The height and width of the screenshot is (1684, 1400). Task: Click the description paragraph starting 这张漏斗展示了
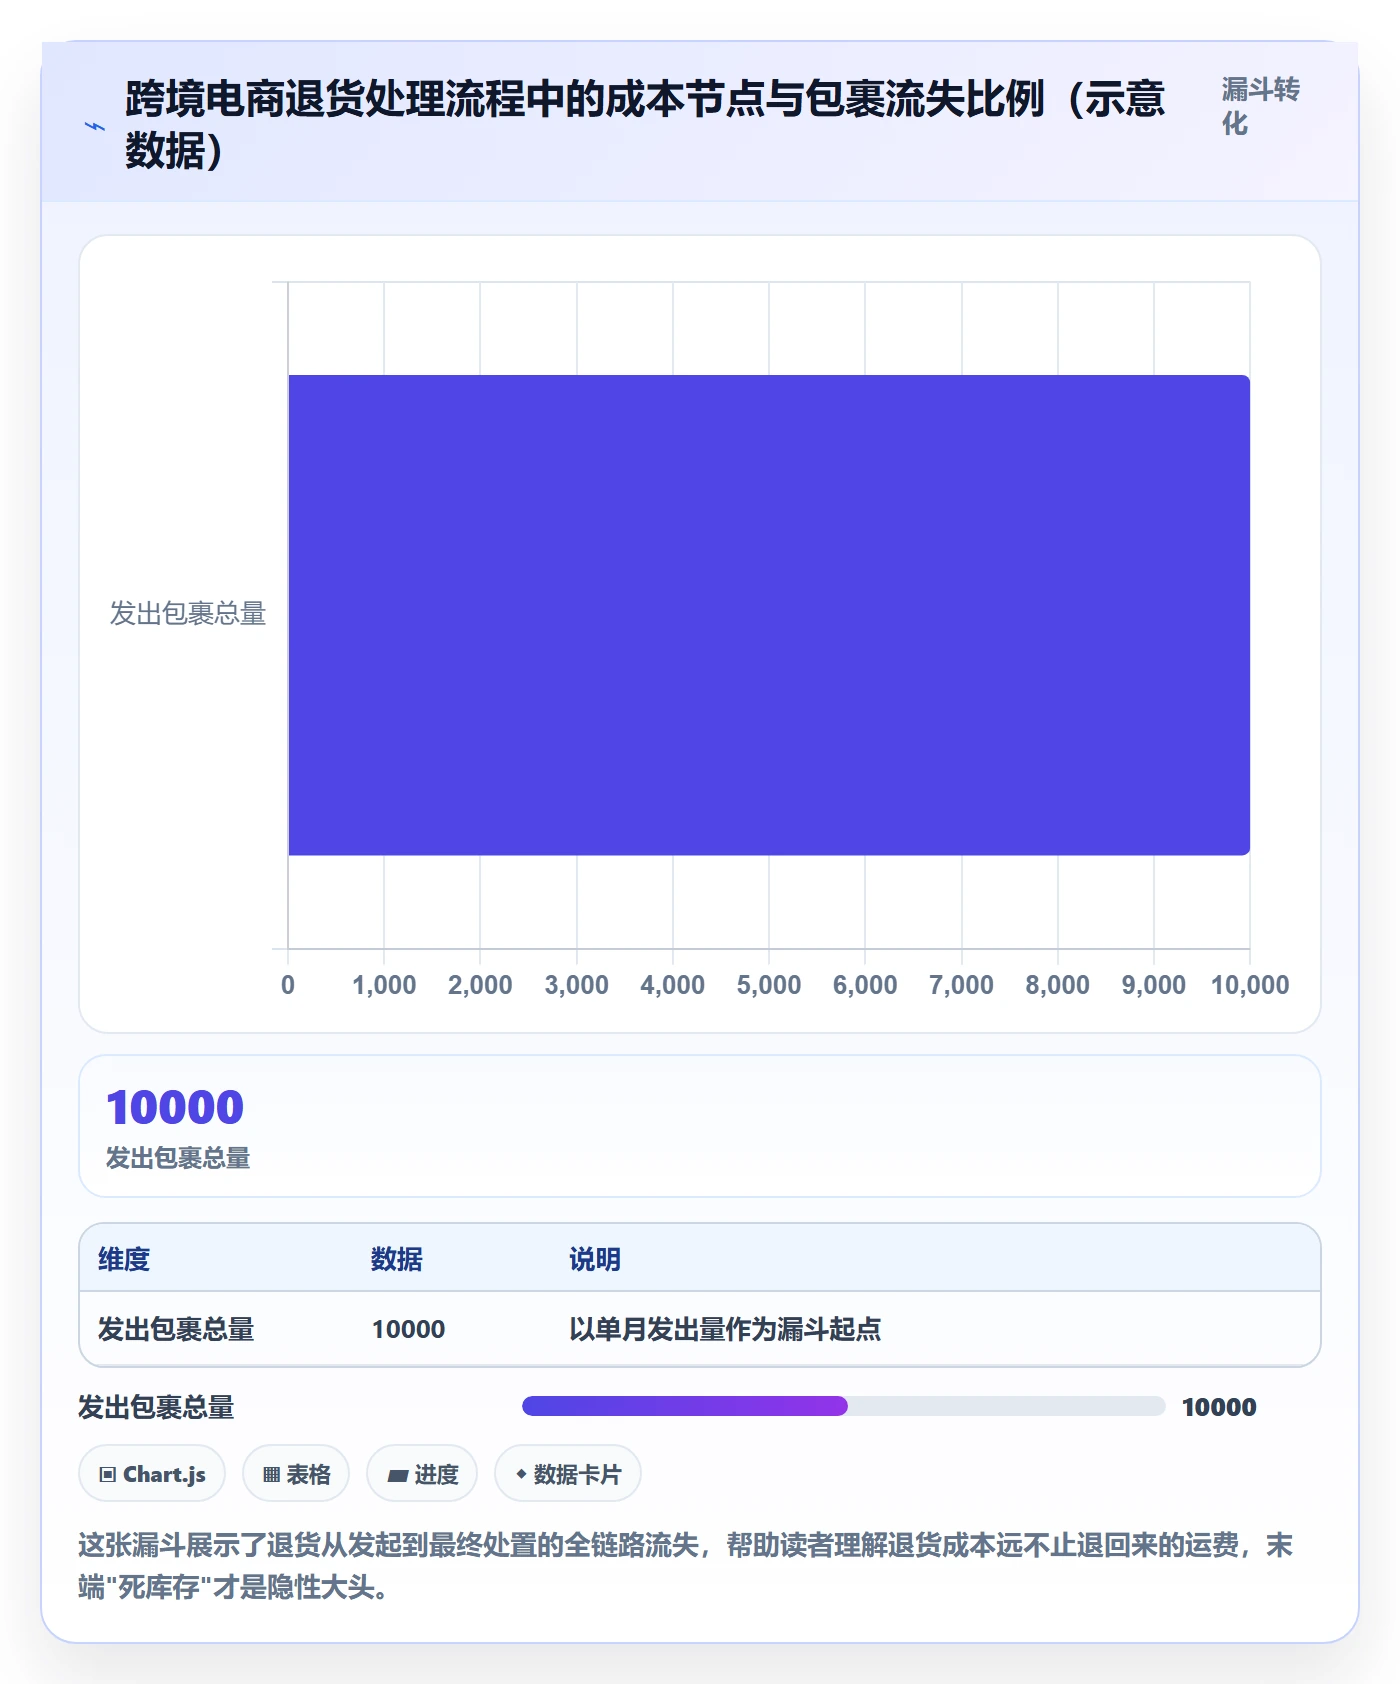pos(686,1566)
